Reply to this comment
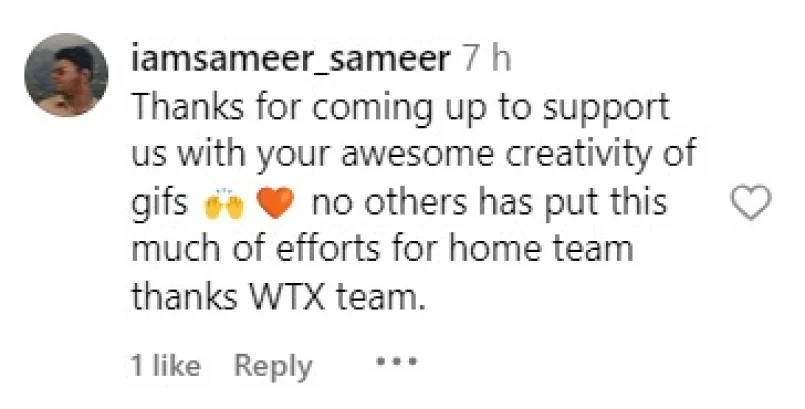The width and height of the screenshot is (805, 409). [273, 366]
